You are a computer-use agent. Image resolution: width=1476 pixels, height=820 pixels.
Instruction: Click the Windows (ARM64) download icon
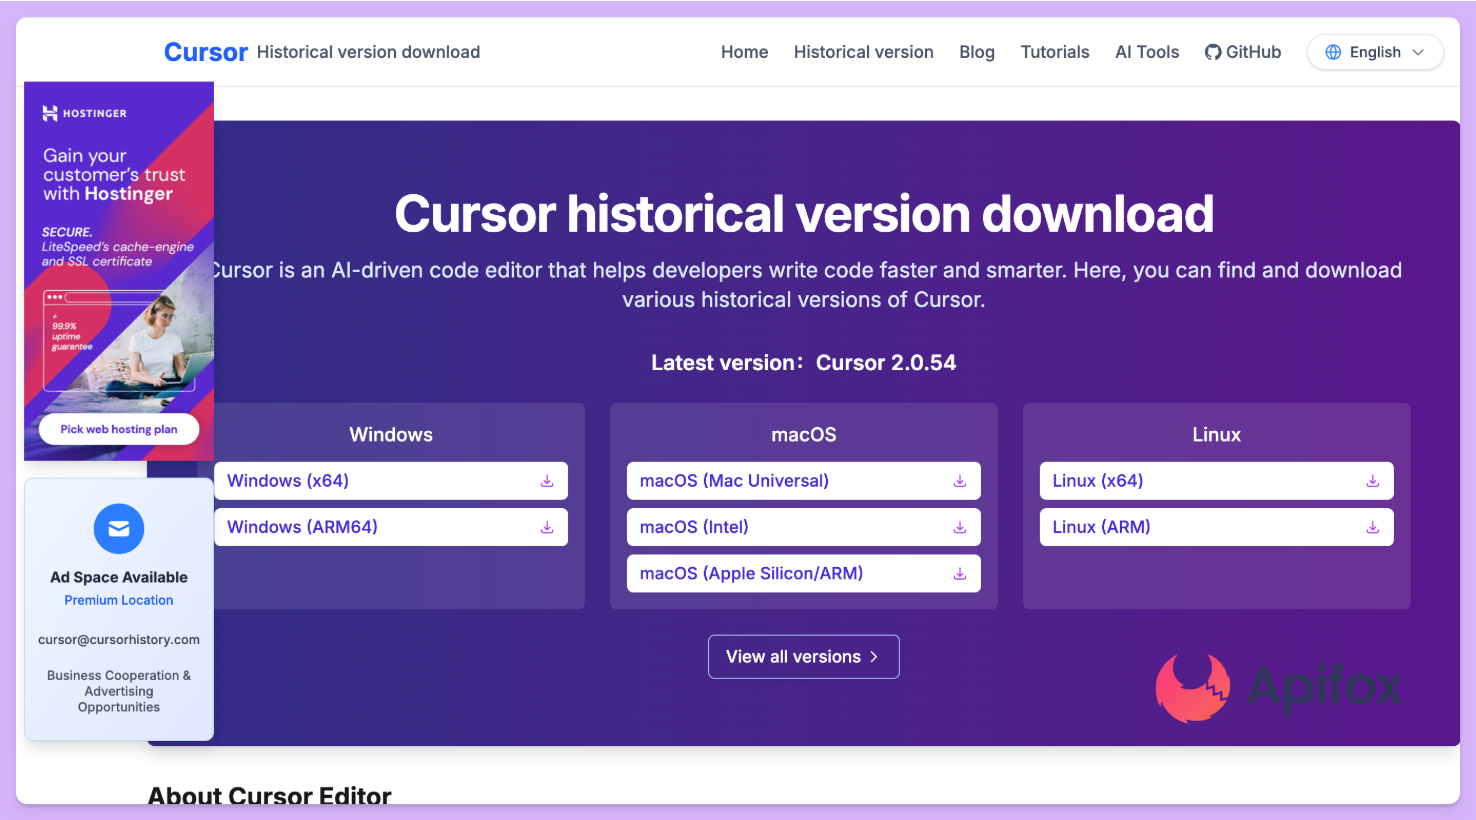[547, 527]
